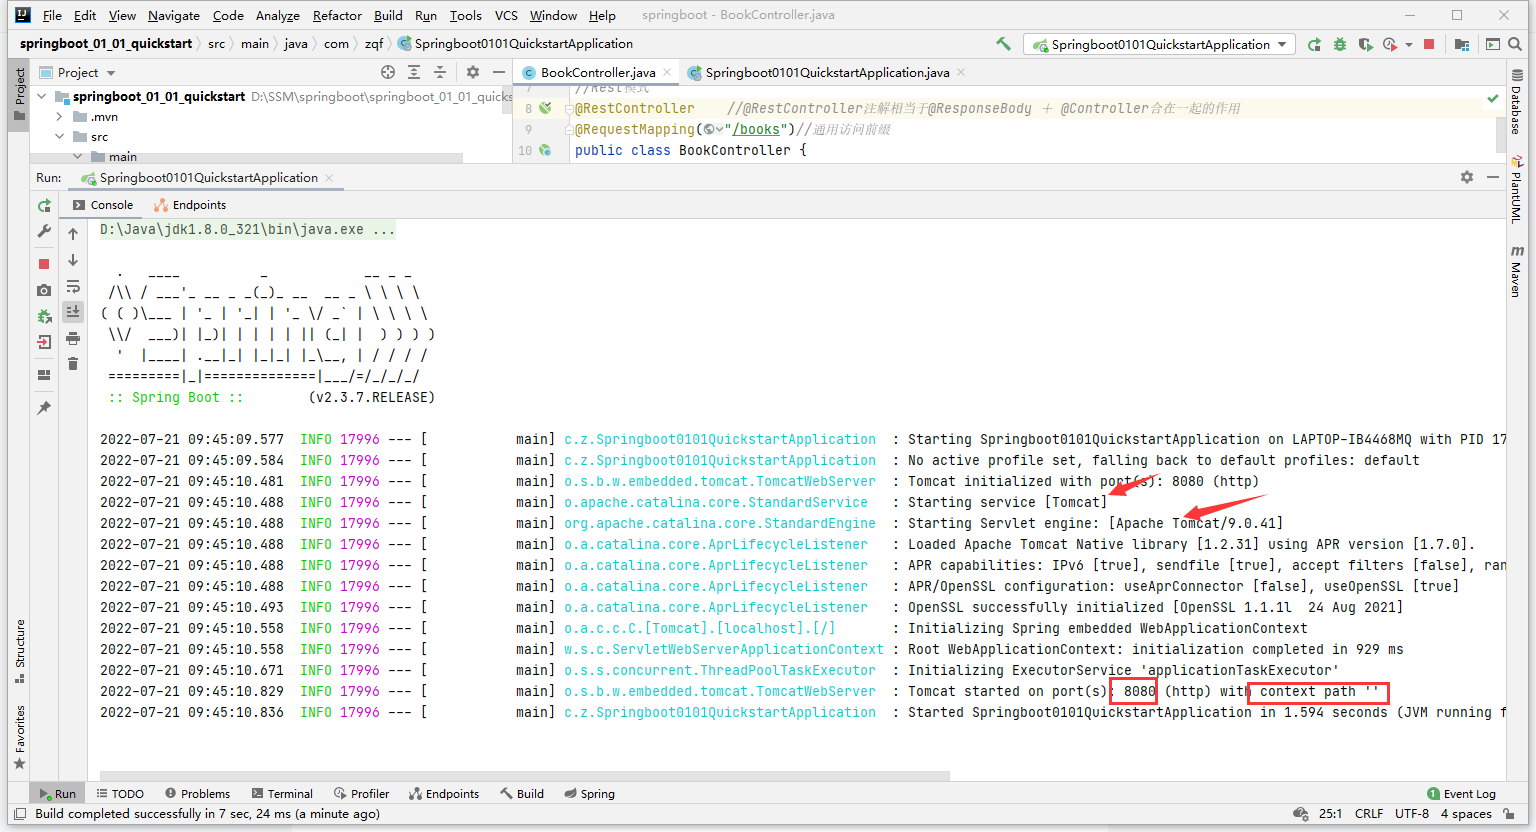Toggle scroll to end in console
Image resolution: width=1536 pixels, height=832 pixels.
pos(73,312)
